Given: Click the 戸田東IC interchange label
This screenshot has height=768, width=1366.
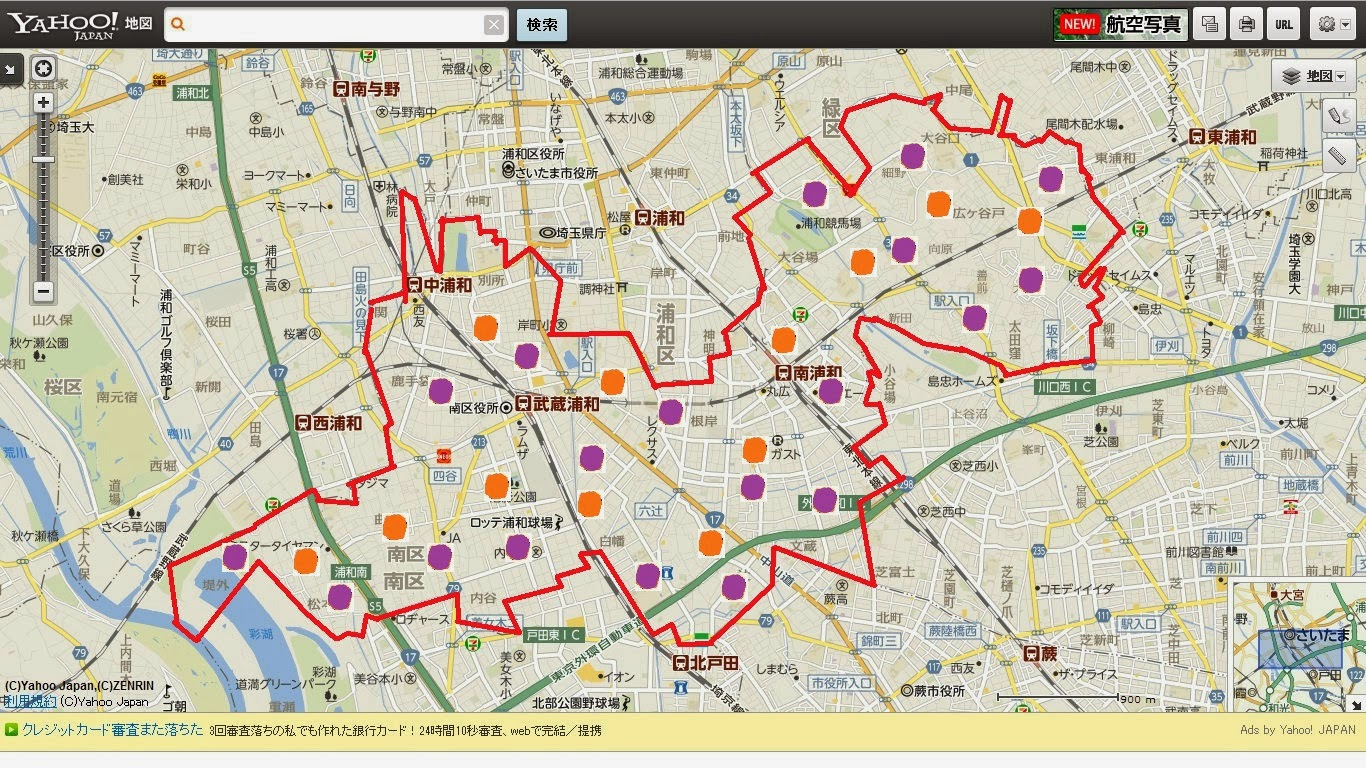Looking at the screenshot, I should tap(553, 633).
